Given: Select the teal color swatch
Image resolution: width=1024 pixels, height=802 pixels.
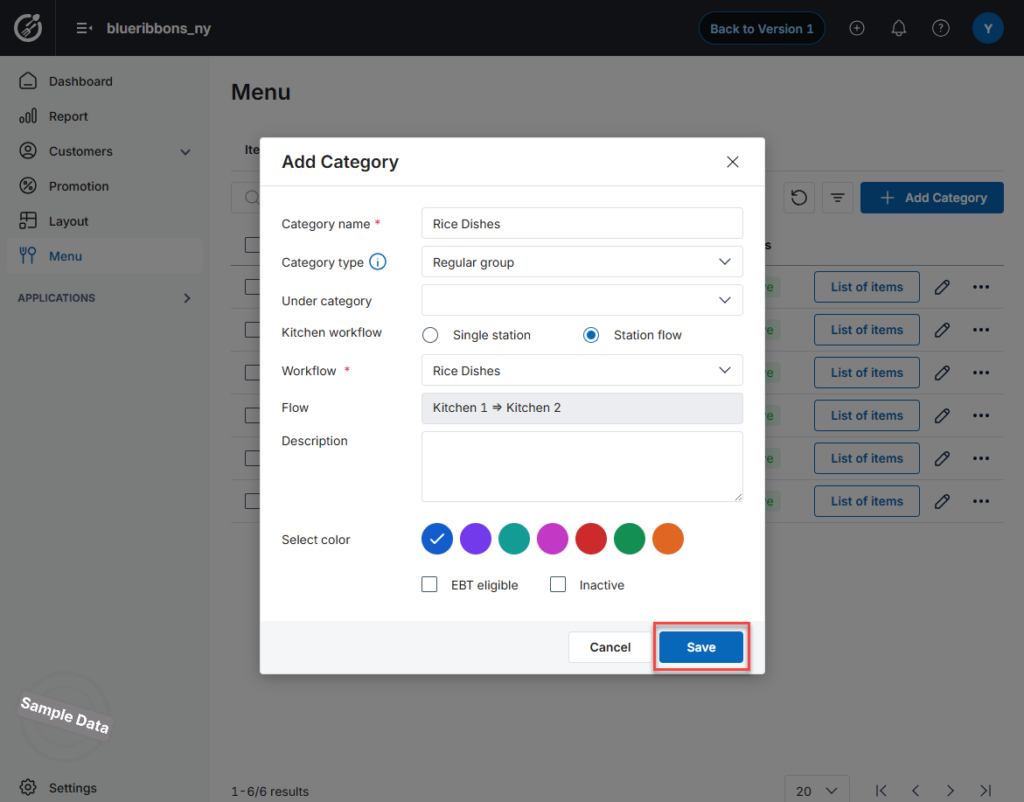Looking at the screenshot, I should click(514, 539).
